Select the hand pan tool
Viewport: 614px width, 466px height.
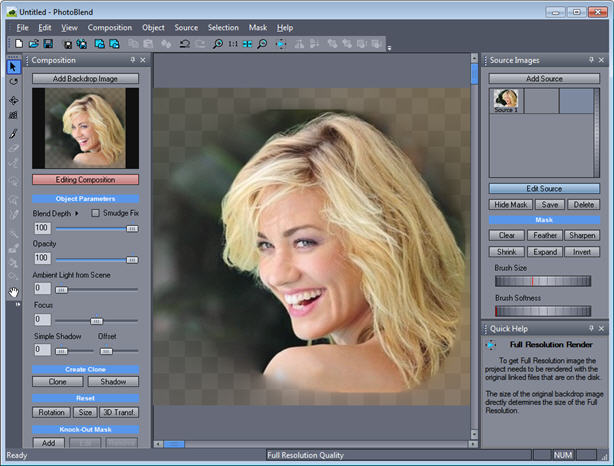[13, 292]
